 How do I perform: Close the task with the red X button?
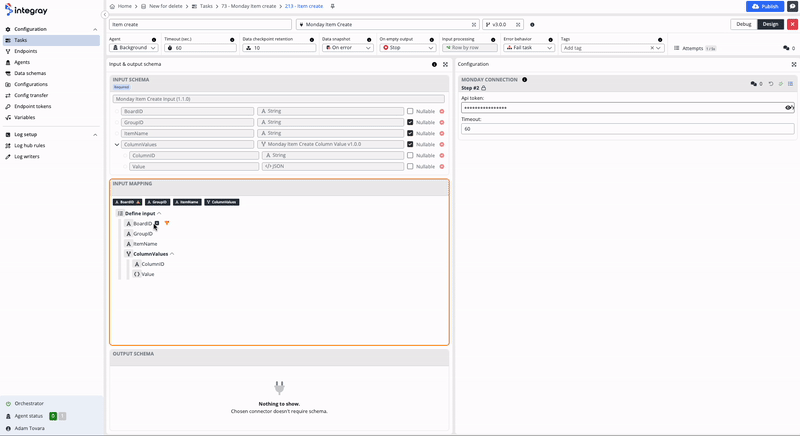(792, 24)
